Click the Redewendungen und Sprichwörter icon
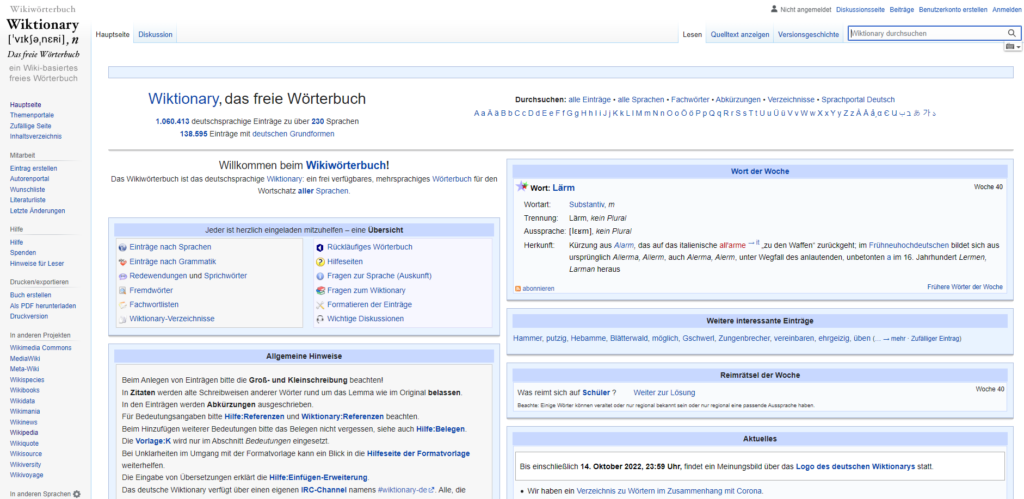 [122, 276]
